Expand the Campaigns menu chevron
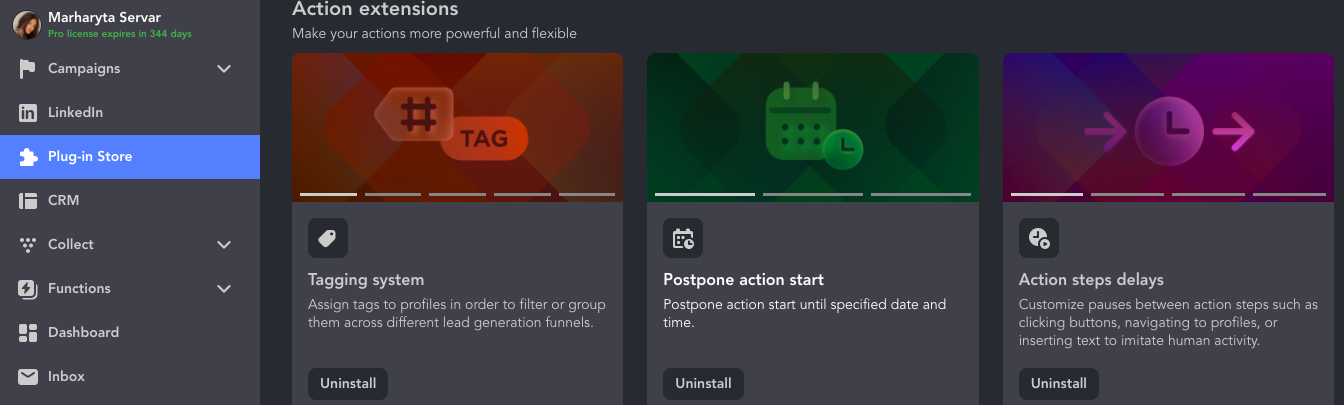1344x405 pixels. pyautogui.click(x=224, y=69)
